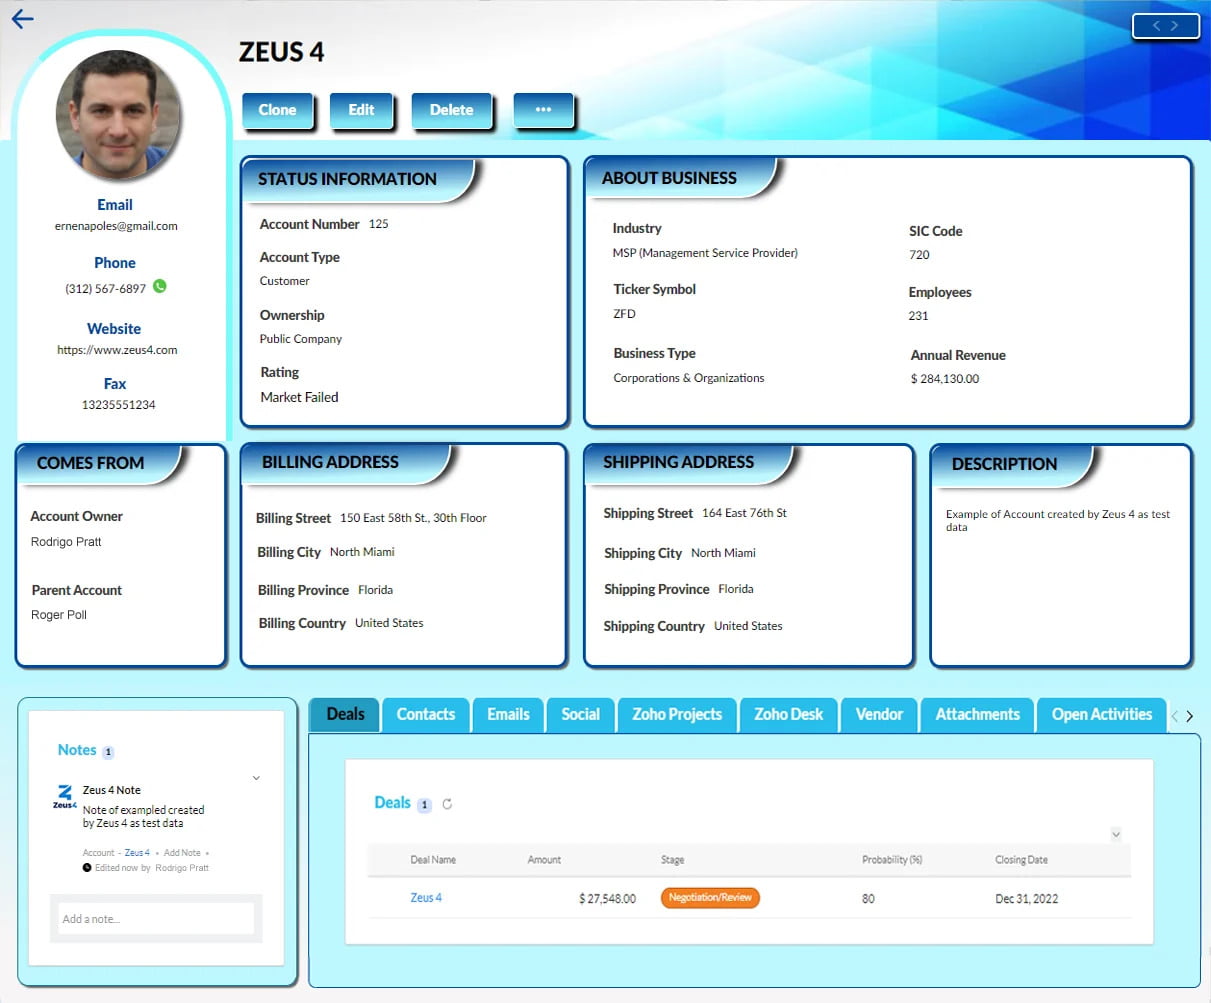Image resolution: width=1211 pixels, height=1003 pixels.
Task: Click the account profile photo
Action: pyautogui.click(x=119, y=115)
